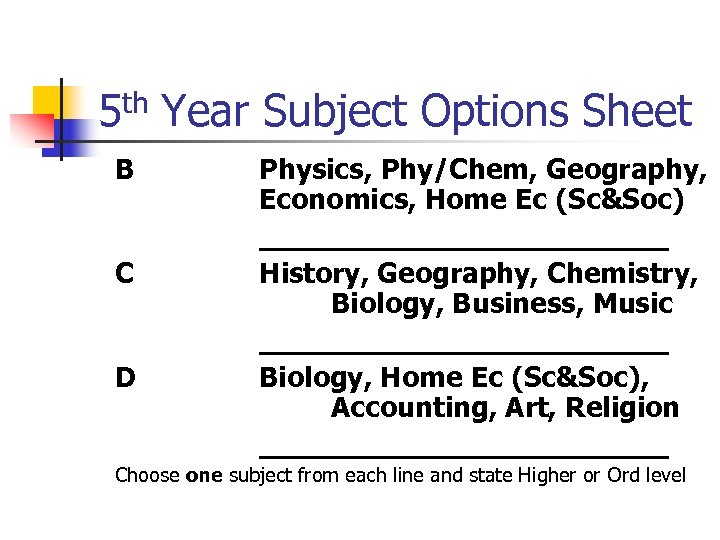Click the blank answer line under option B

463,244
